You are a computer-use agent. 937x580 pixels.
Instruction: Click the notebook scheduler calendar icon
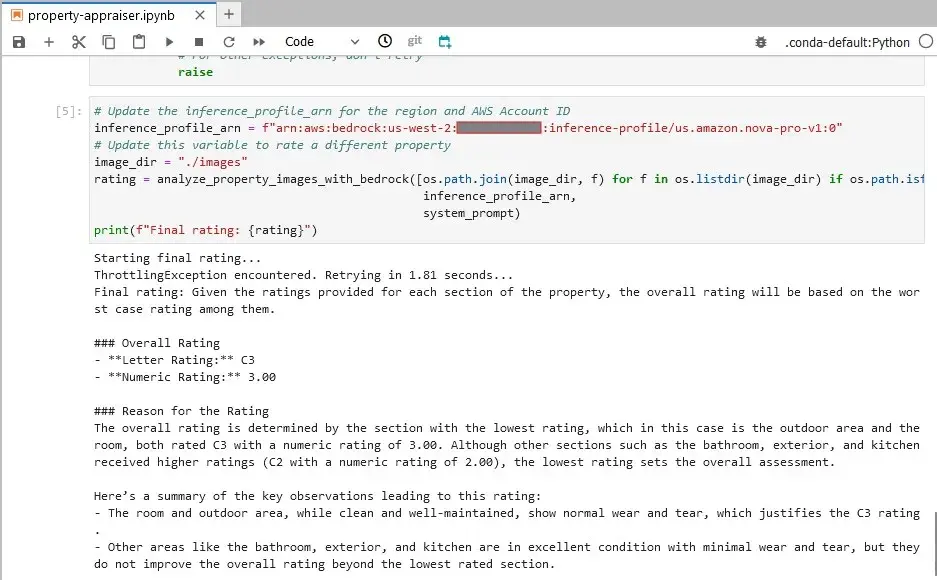(x=445, y=42)
